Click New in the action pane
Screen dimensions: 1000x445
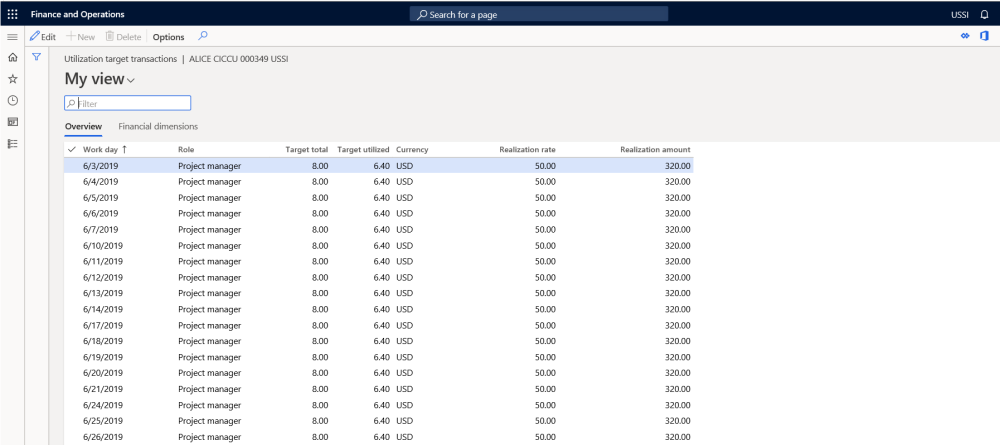click(81, 37)
